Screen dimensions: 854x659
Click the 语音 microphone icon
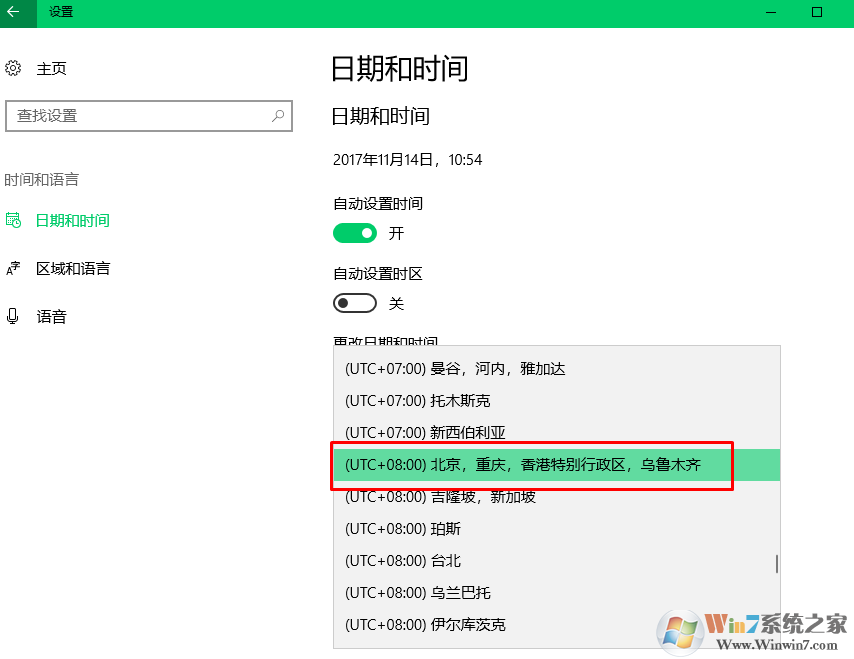tap(13, 316)
